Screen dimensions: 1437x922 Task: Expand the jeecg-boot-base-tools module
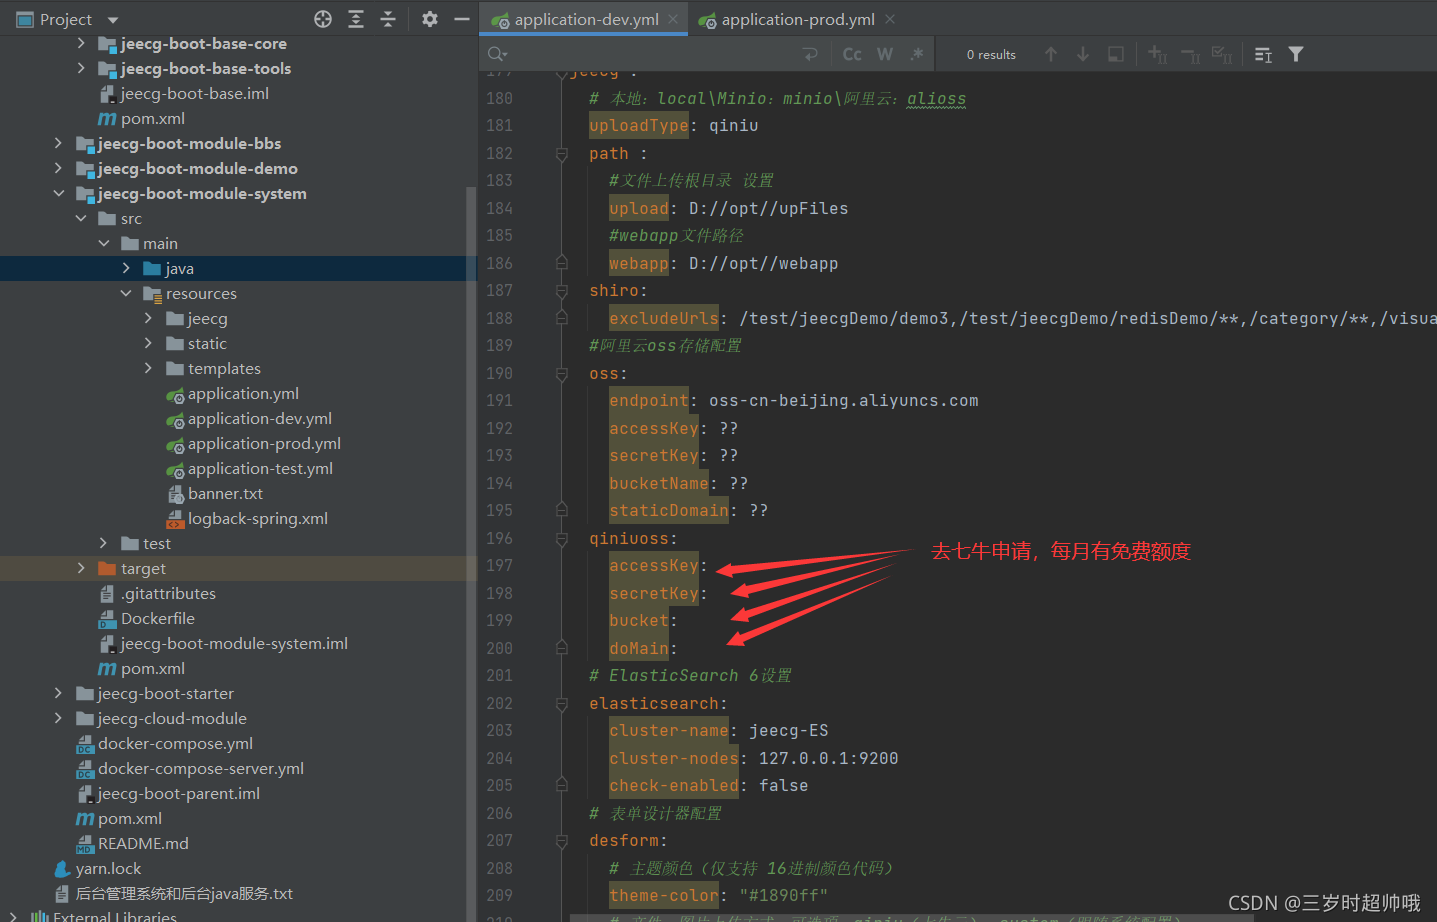81,68
